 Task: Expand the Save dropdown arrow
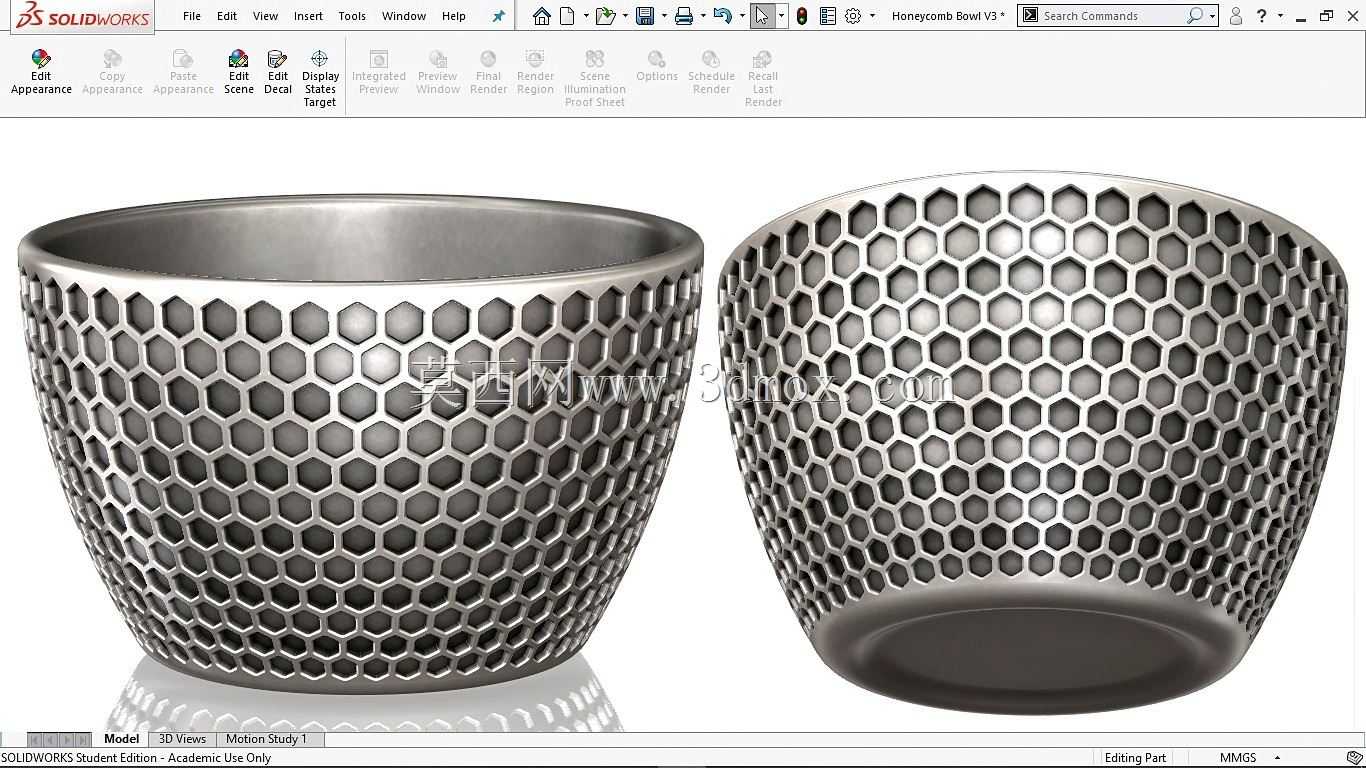(664, 16)
